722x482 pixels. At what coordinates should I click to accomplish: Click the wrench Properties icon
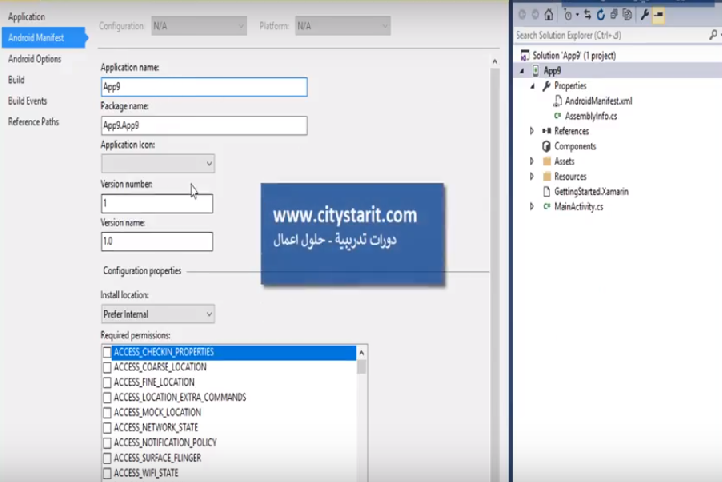(645, 15)
